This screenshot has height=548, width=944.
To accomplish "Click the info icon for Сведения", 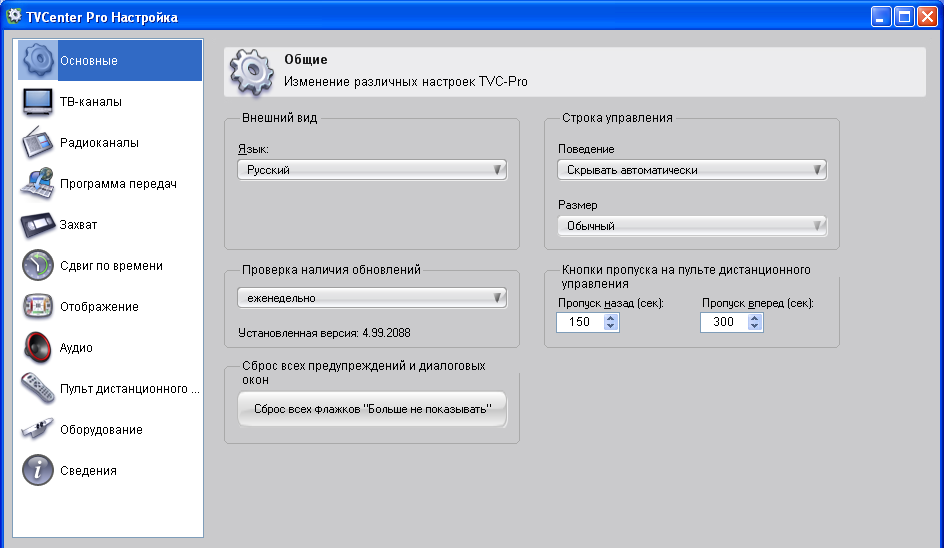I will click(38, 470).
